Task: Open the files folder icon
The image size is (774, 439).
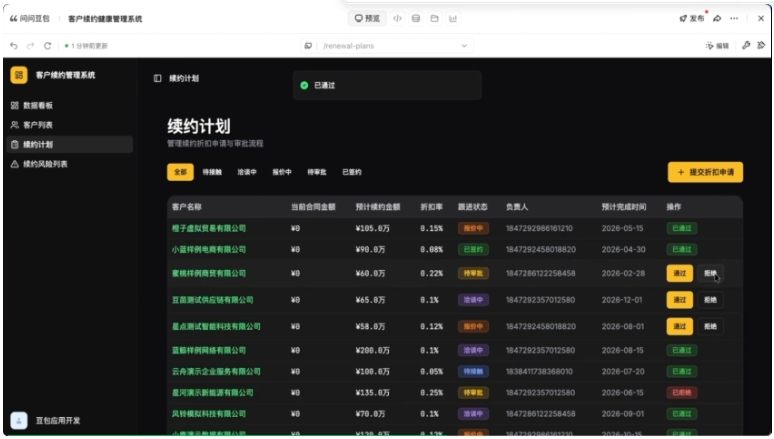Action: point(434,19)
